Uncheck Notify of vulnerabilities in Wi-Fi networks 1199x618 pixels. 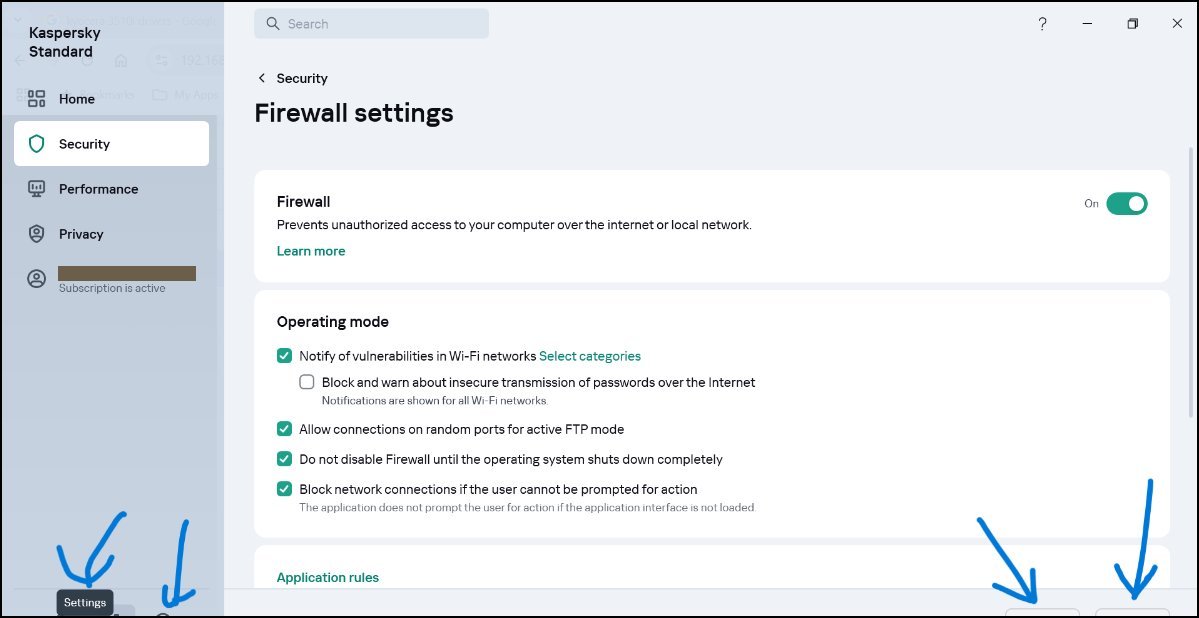pyautogui.click(x=284, y=356)
